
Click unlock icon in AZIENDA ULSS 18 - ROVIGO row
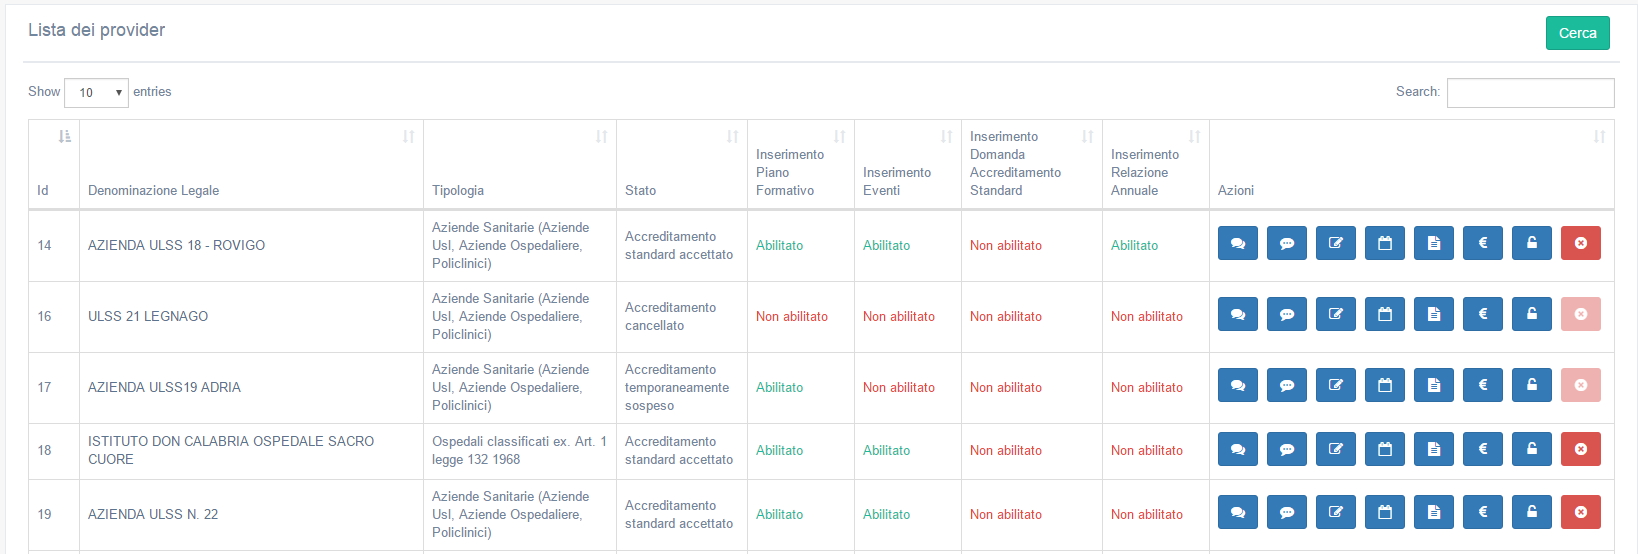[x=1531, y=243]
